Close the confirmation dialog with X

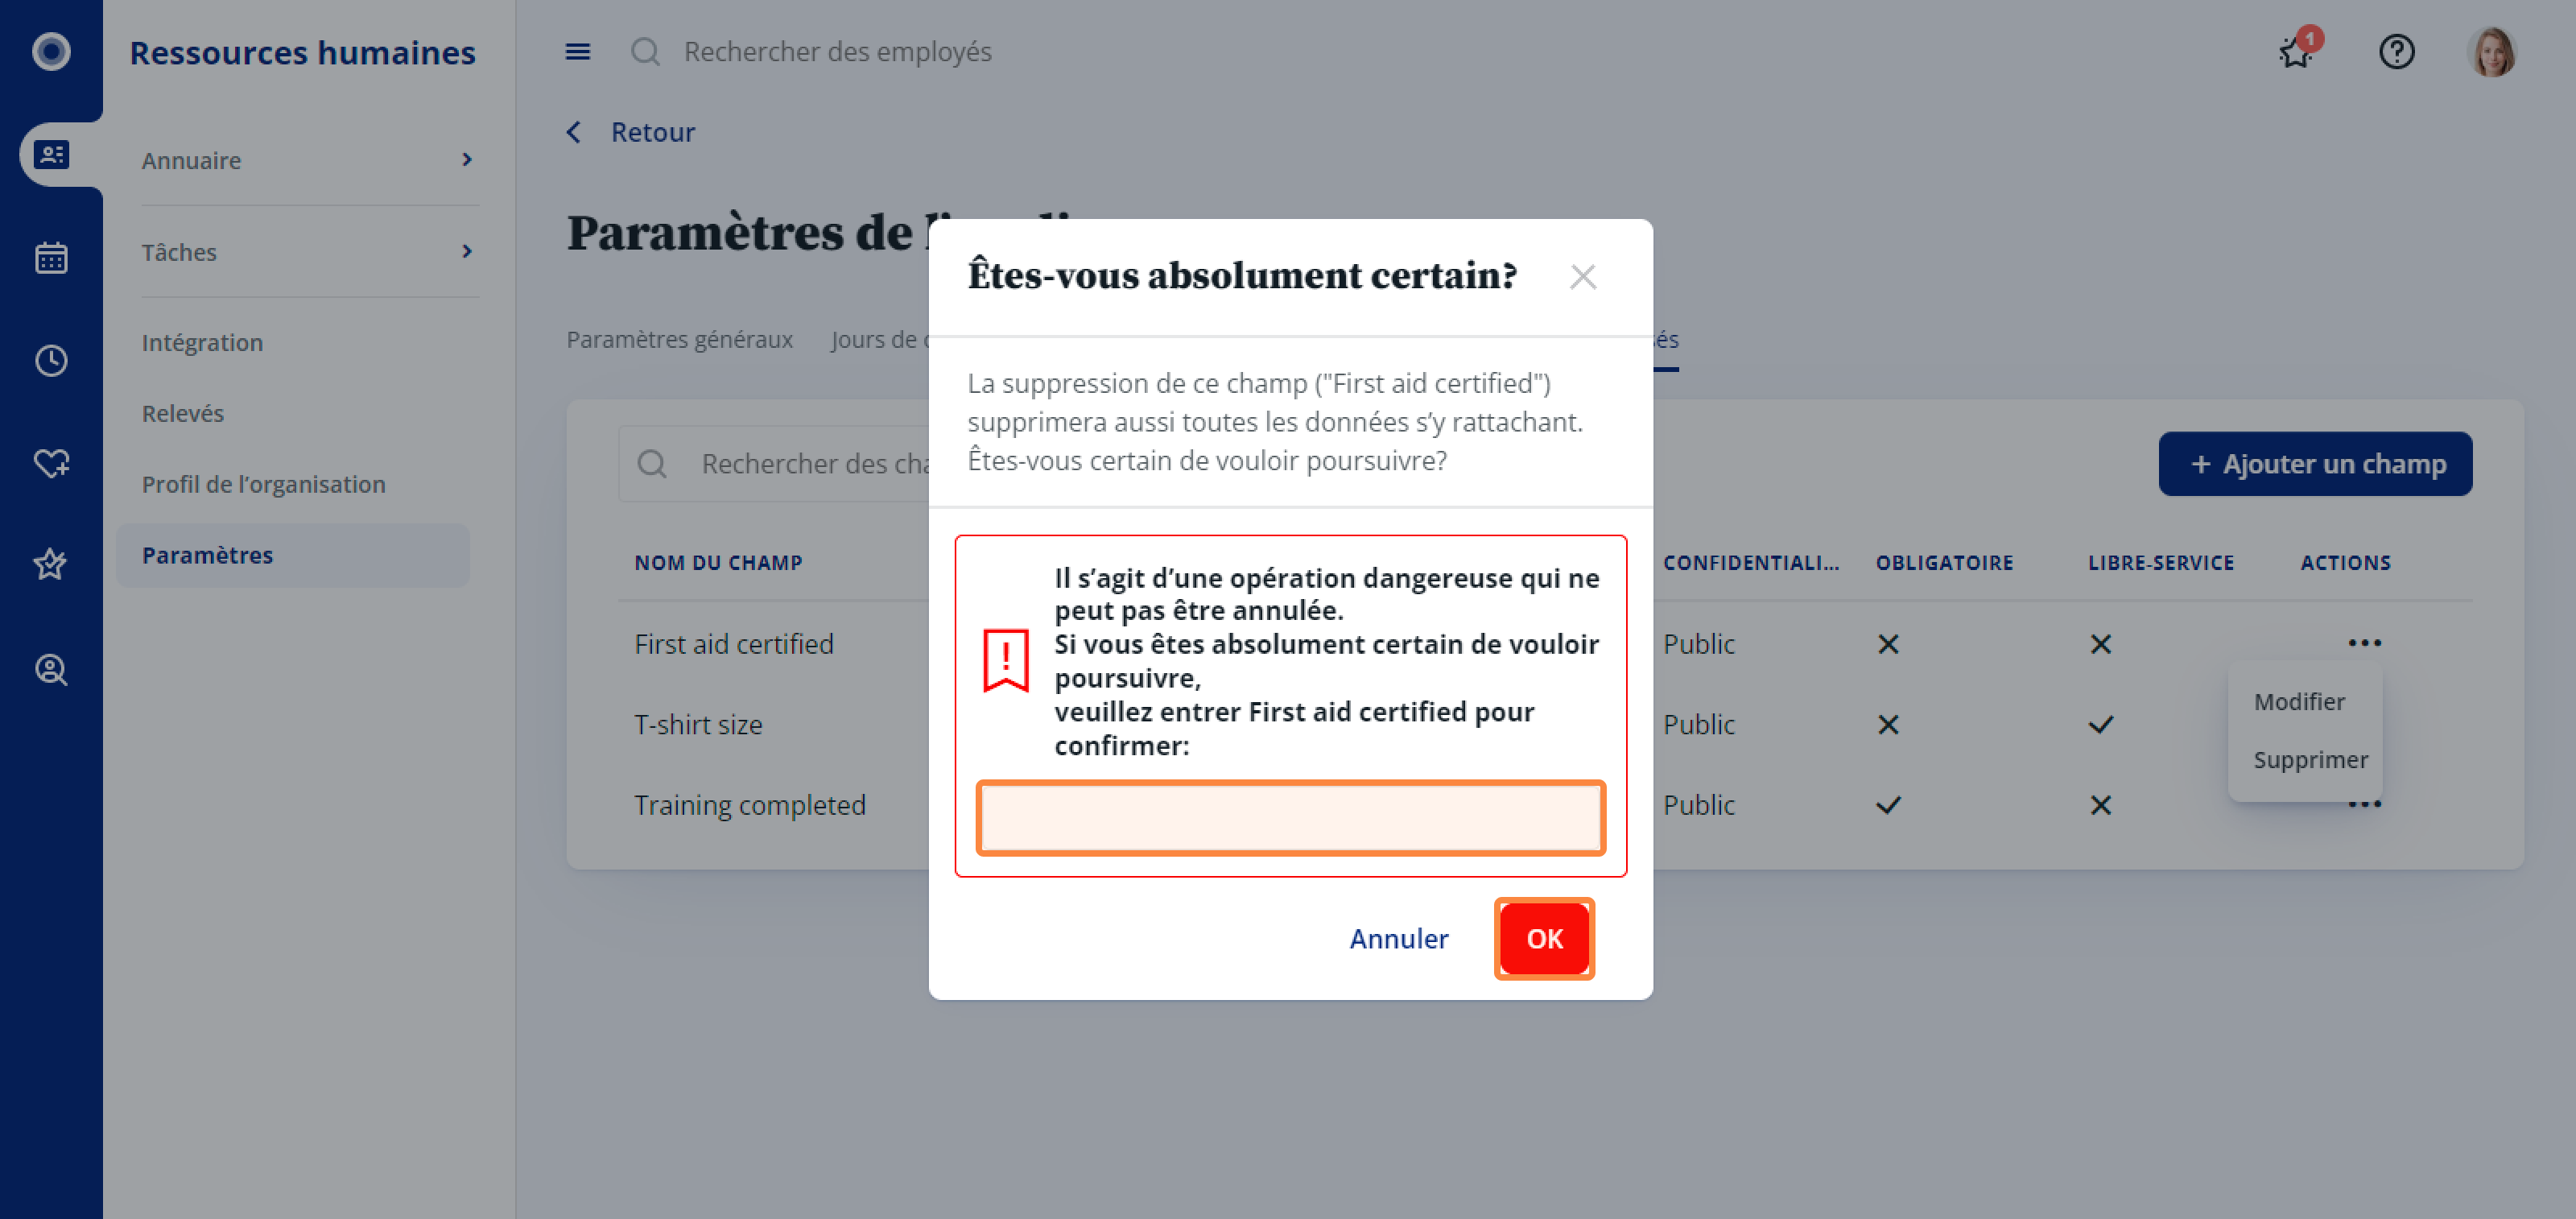click(1582, 277)
